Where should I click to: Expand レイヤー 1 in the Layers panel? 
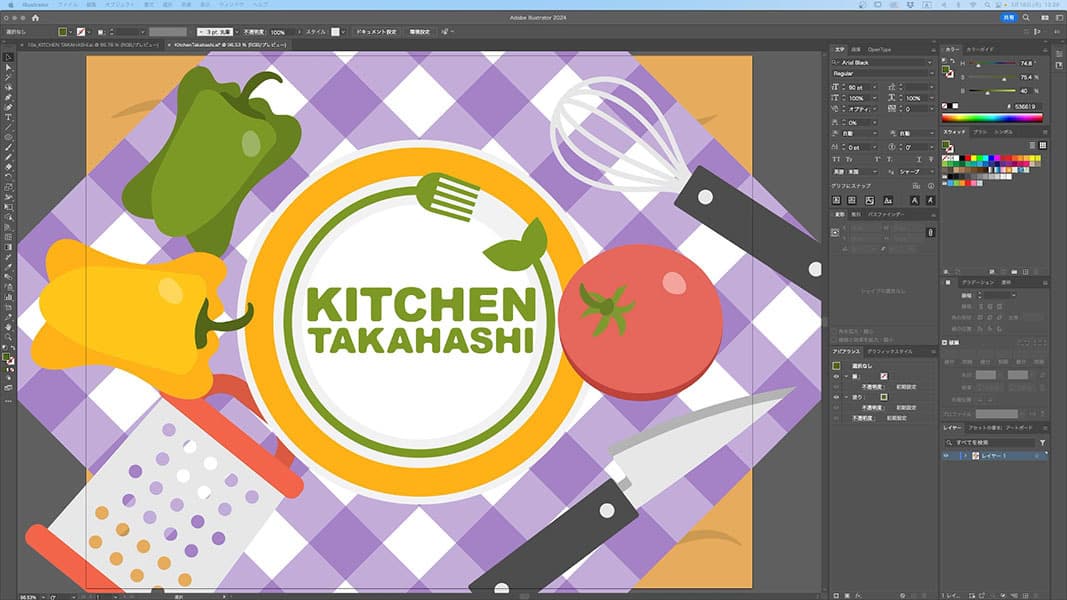tap(963, 455)
